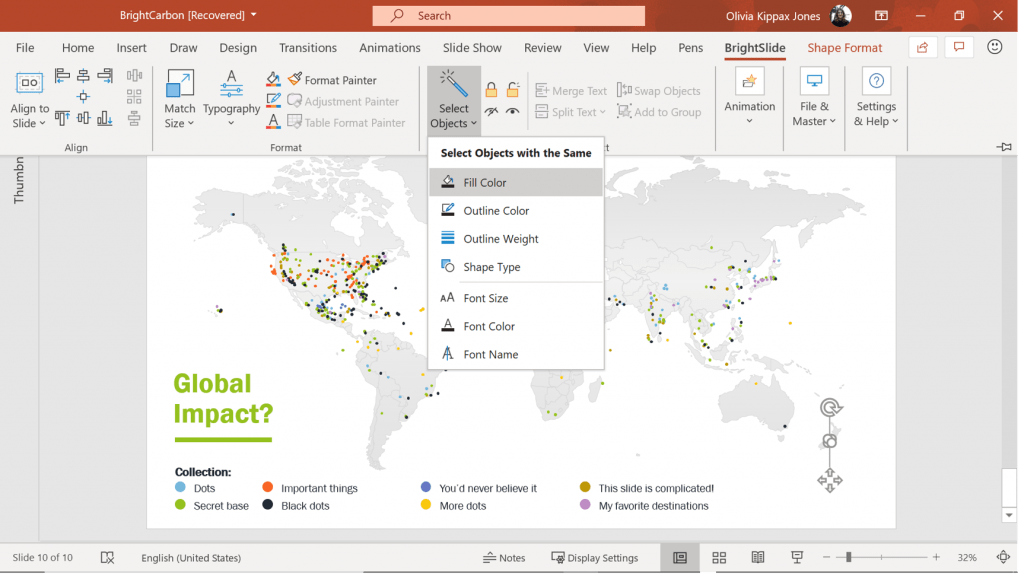Open the Notes pane button
The width and height of the screenshot is (1024, 579).
504,558
